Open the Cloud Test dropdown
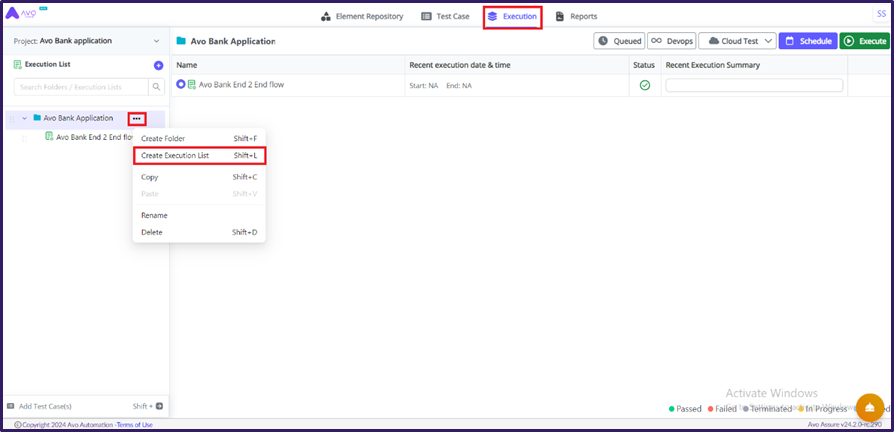Image resolution: width=894 pixels, height=432 pixels. 737,41
